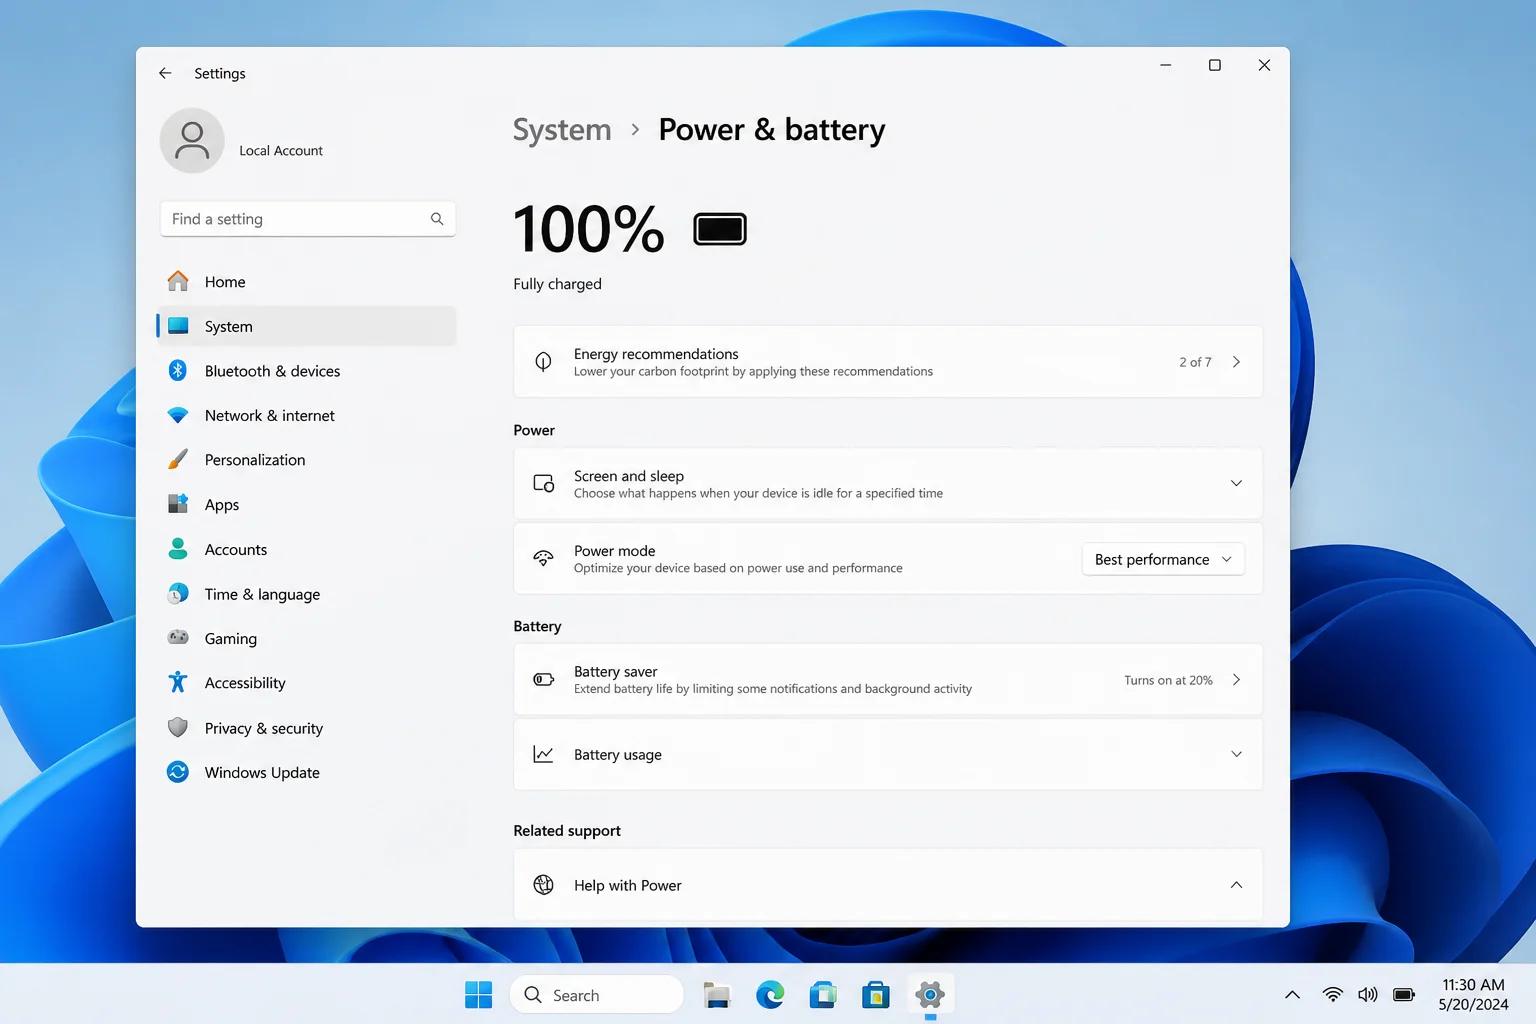This screenshot has height=1024, width=1536.
Task: Expand the Battery usage section
Action: coord(1236,754)
